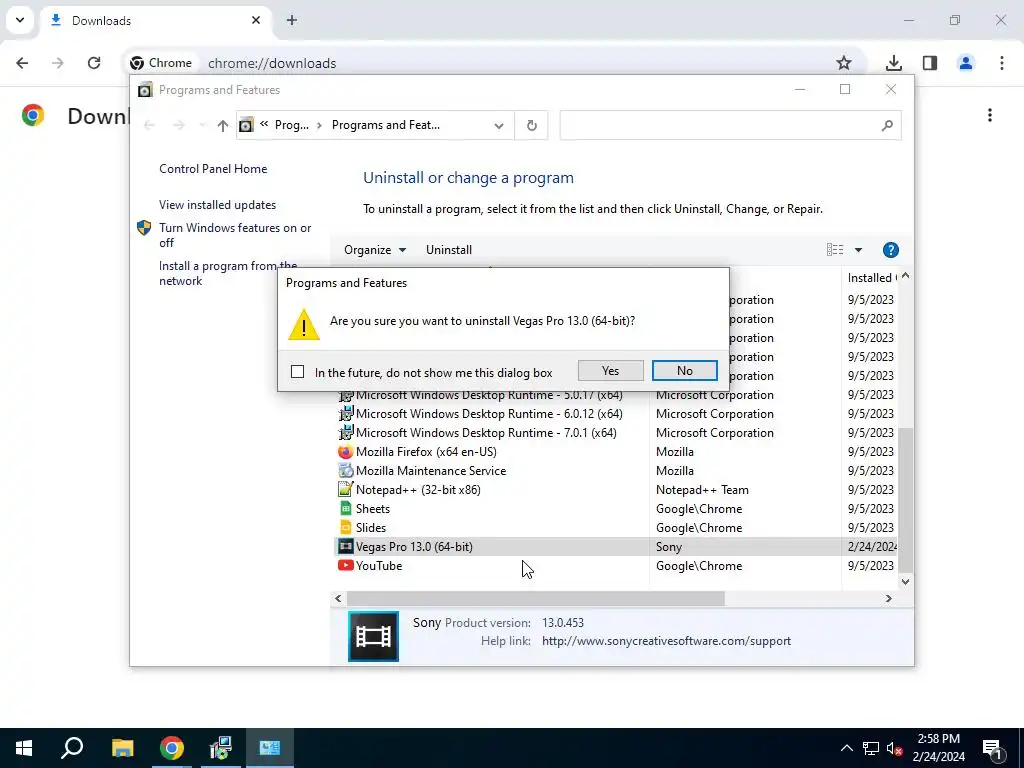Image resolution: width=1024 pixels, height=768 pixels.
Task: Open Turn Windows features on or off
Action: (235, 235)
